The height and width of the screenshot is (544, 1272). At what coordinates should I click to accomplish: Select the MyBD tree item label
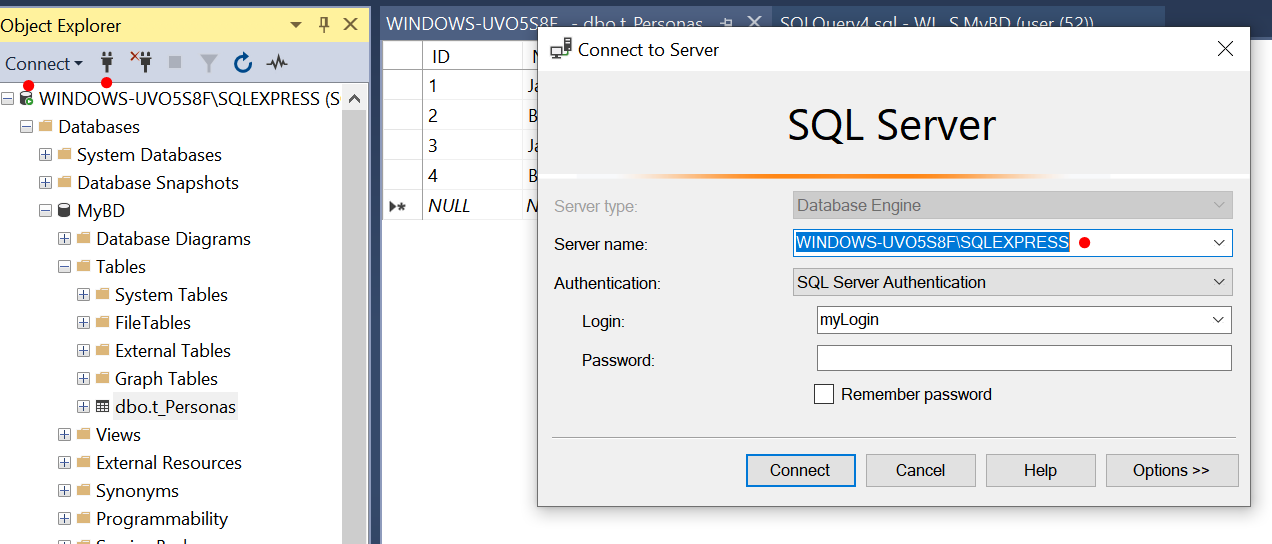click(x=101, y=211)
